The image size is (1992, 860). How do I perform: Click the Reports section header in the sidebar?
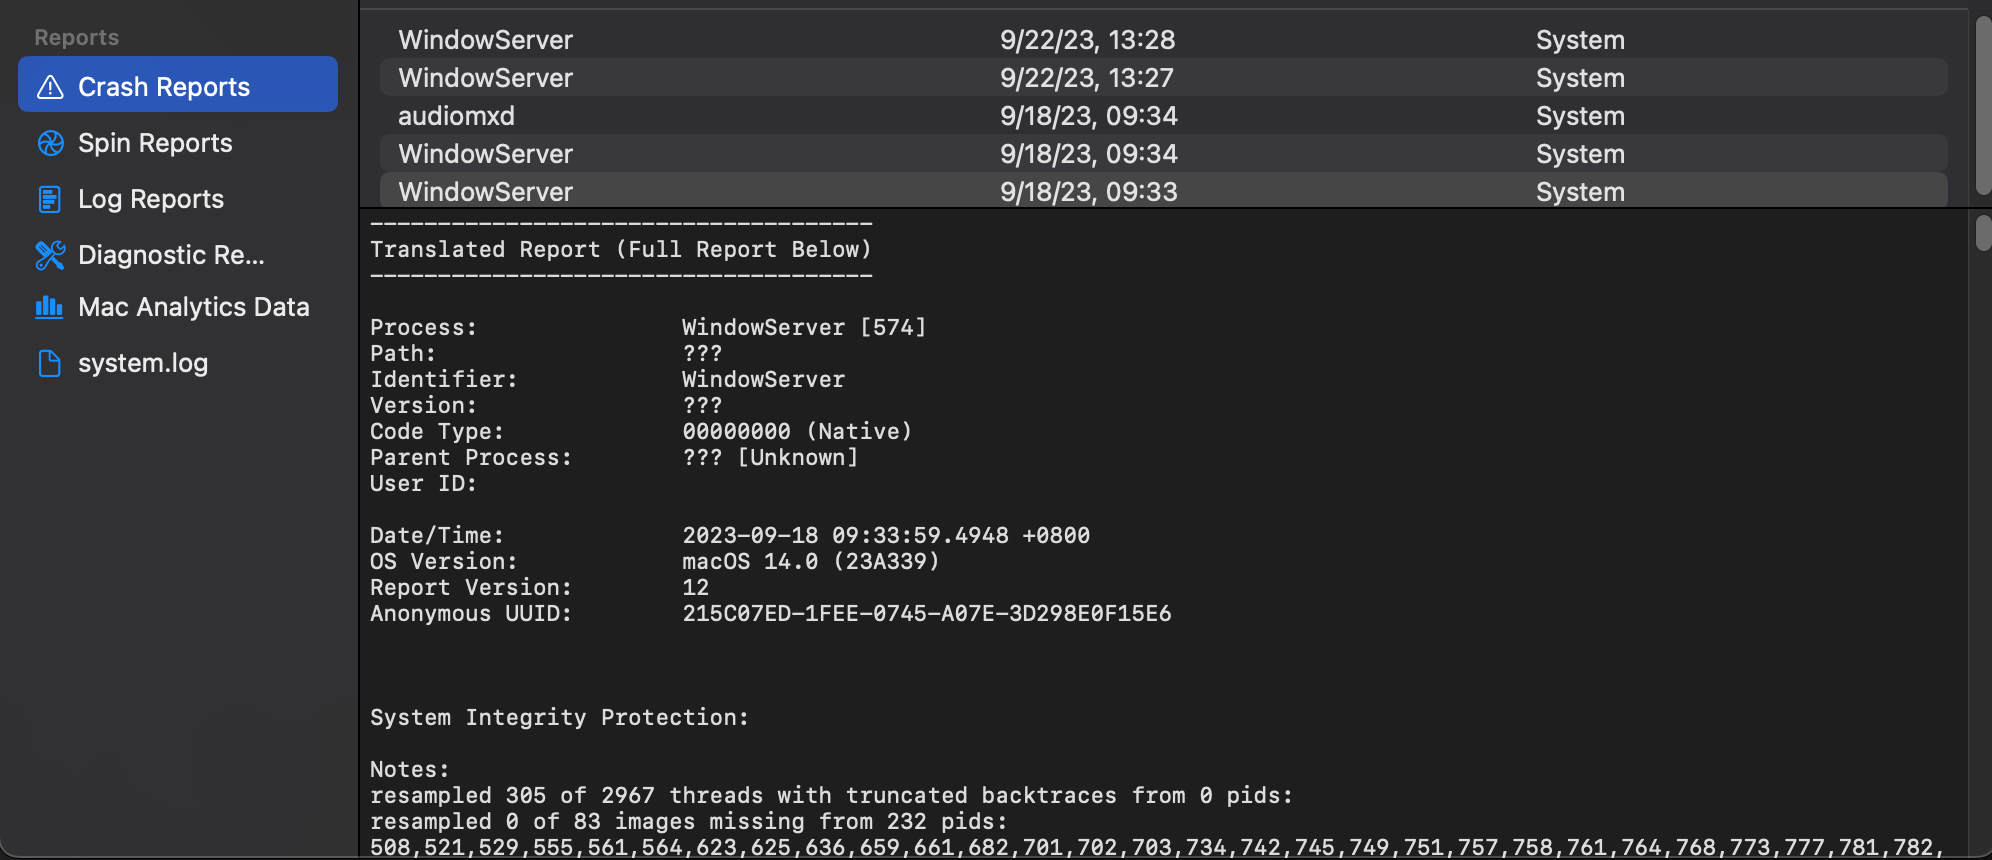pyautogui.click(x=77, y=37)
